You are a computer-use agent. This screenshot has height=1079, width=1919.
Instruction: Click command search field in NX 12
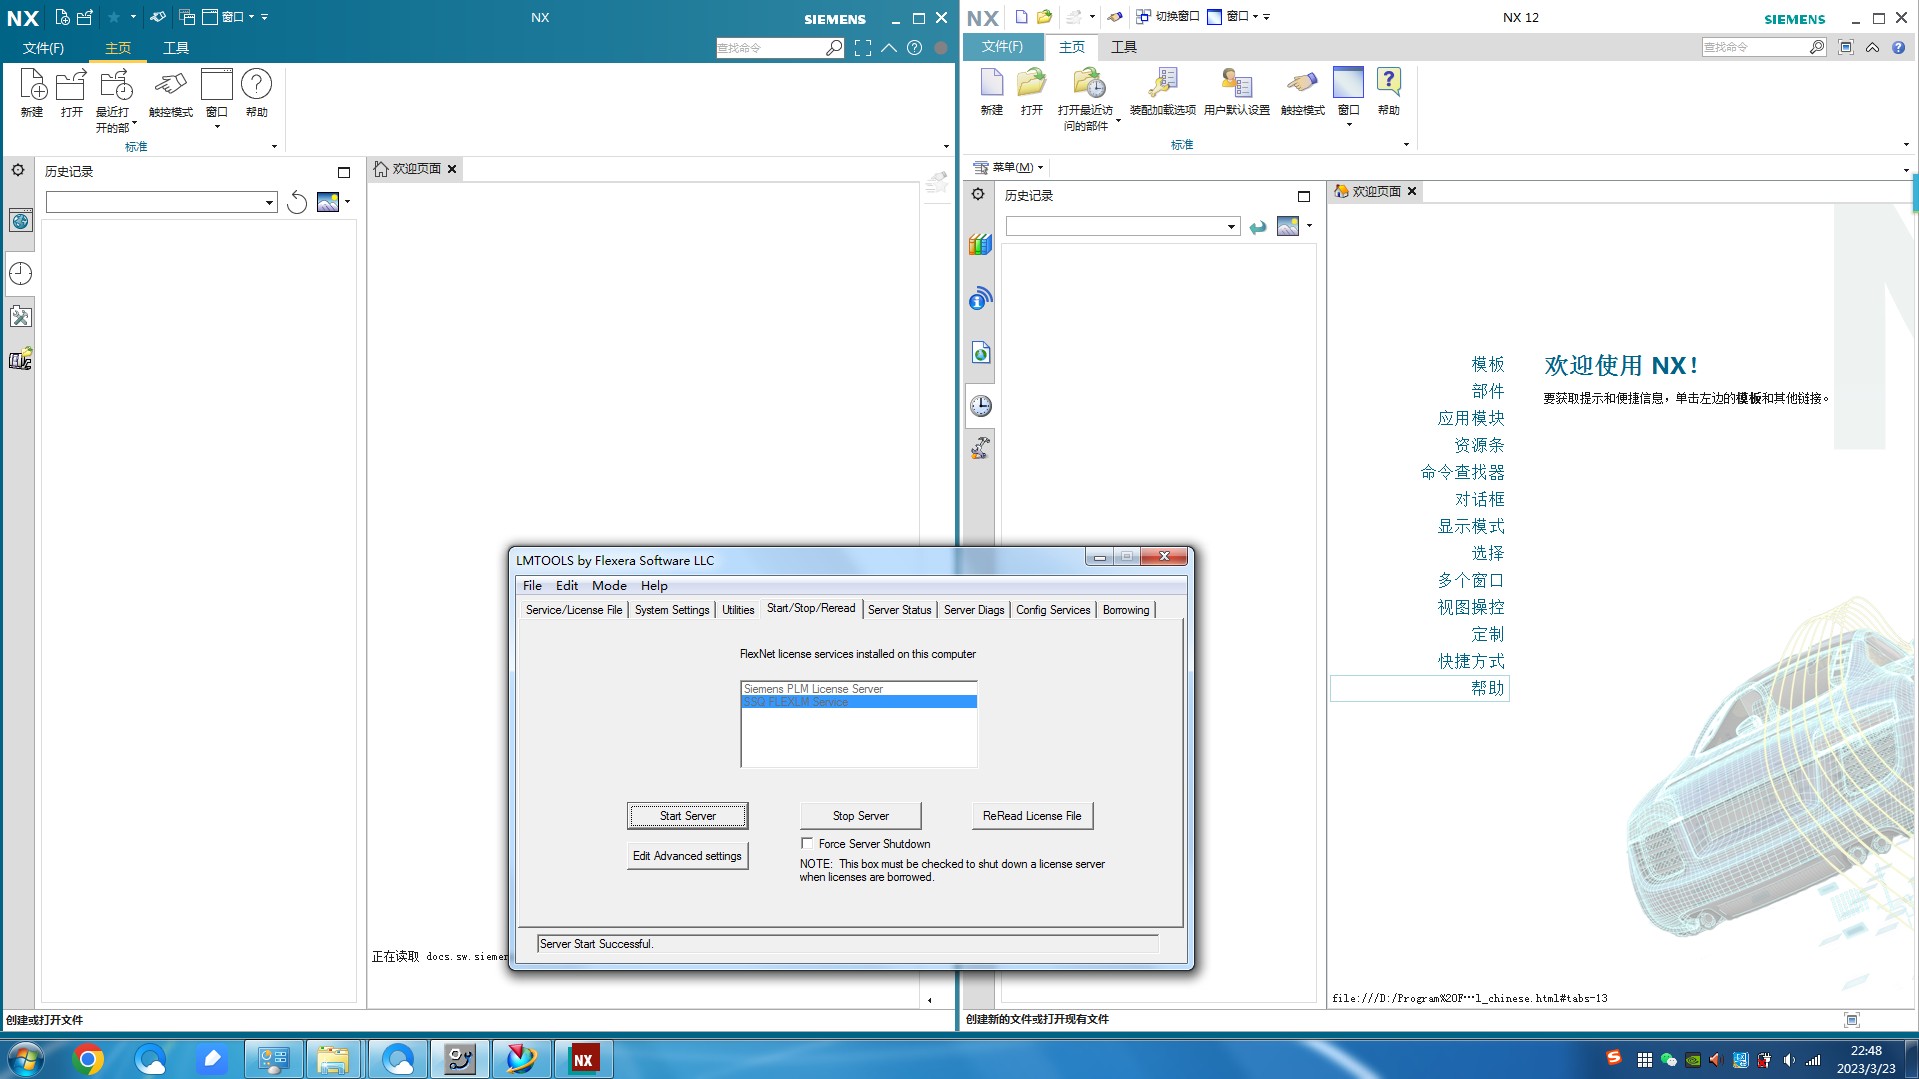coord(1755,47)
